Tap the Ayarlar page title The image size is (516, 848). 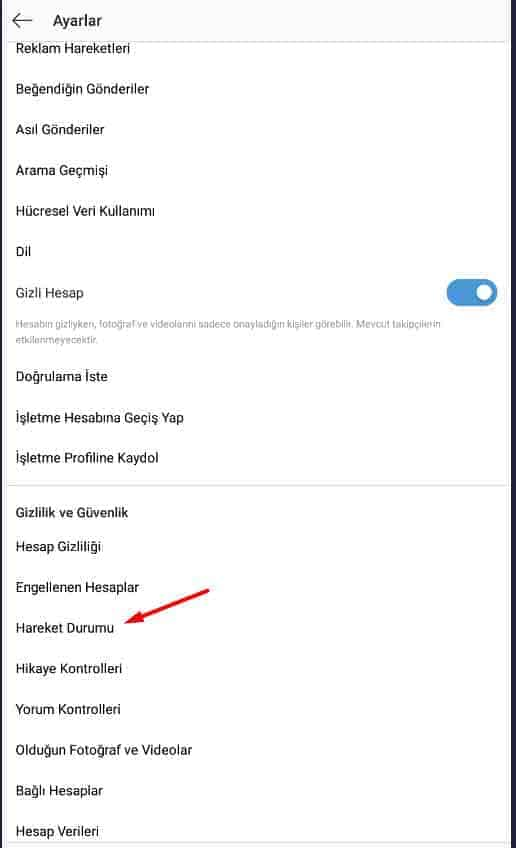(x=77, y=21)
